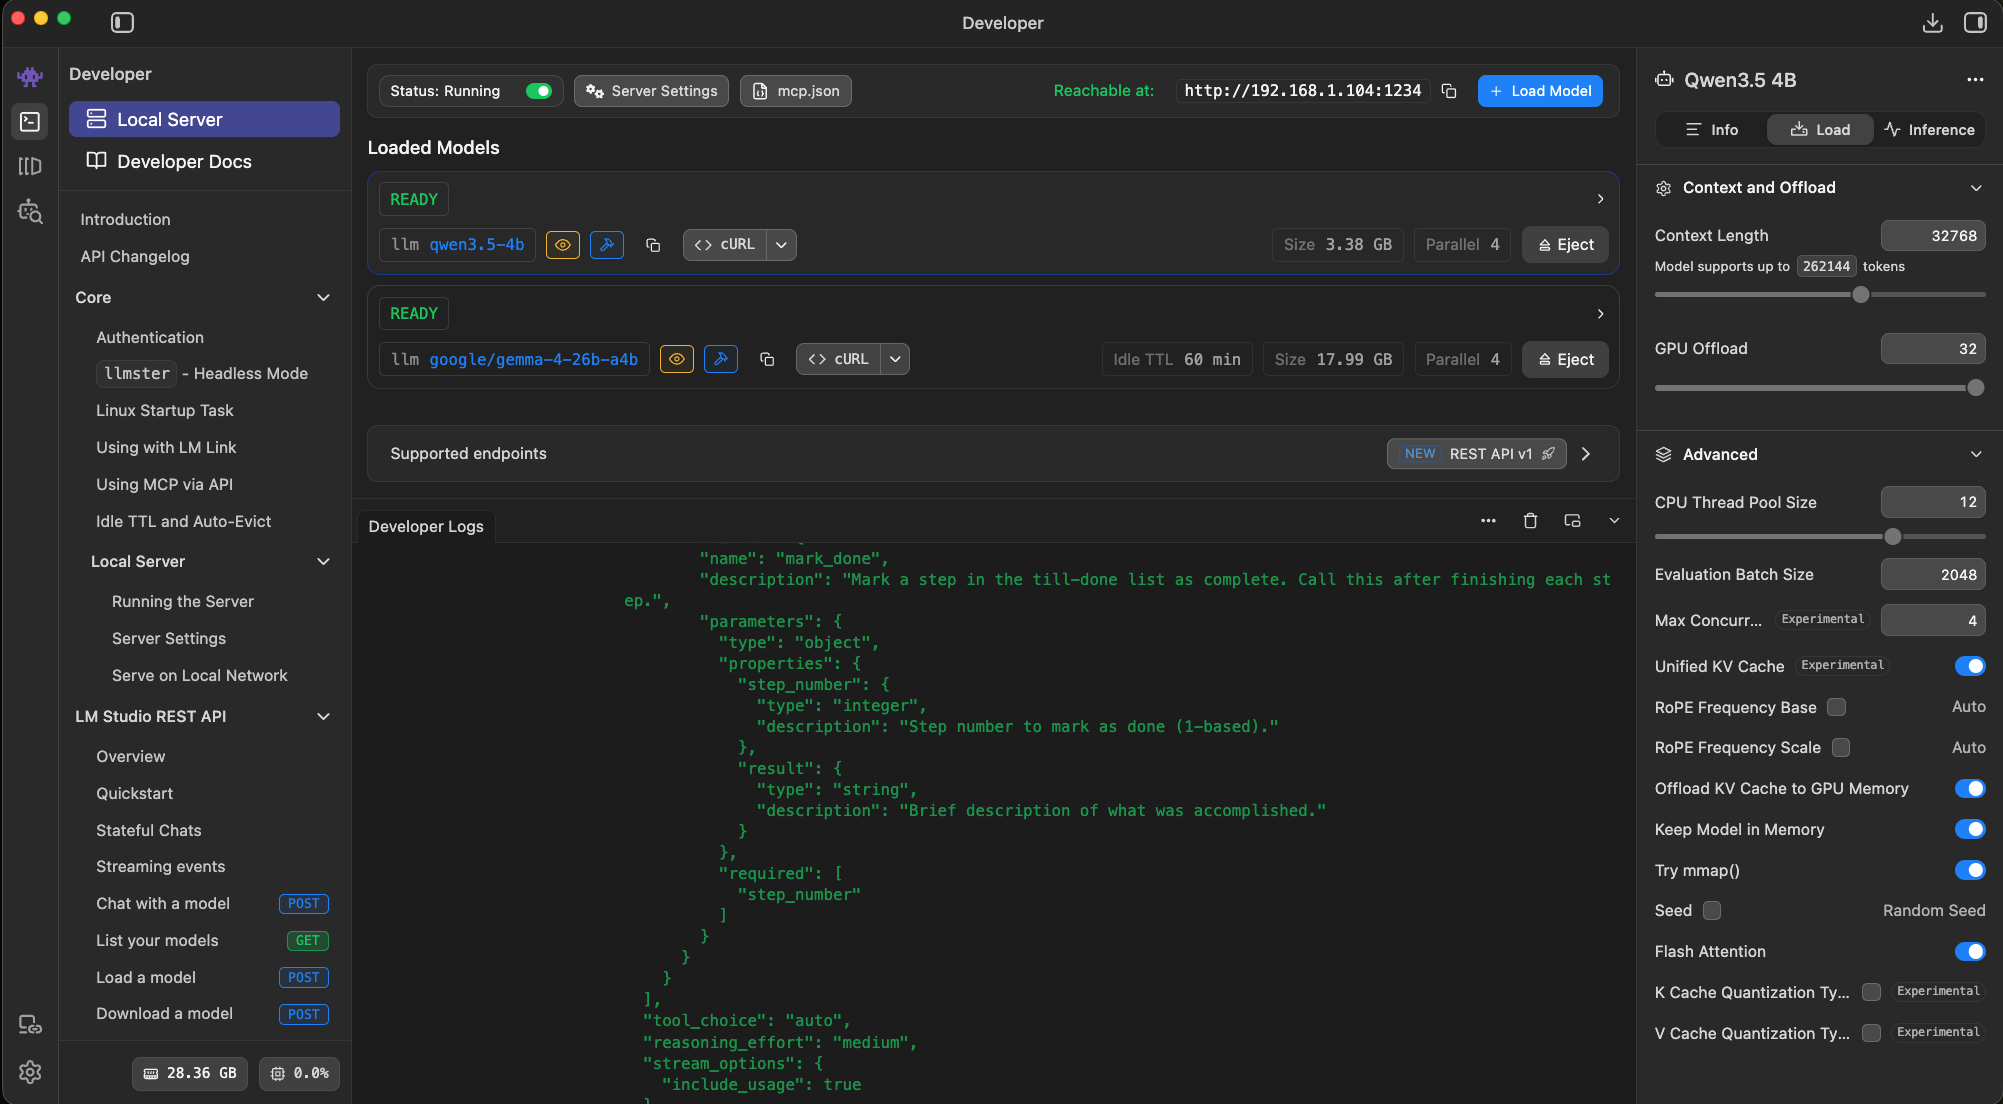
Task: Open the app settings gear in the left rail
Action: (30, 1072)
